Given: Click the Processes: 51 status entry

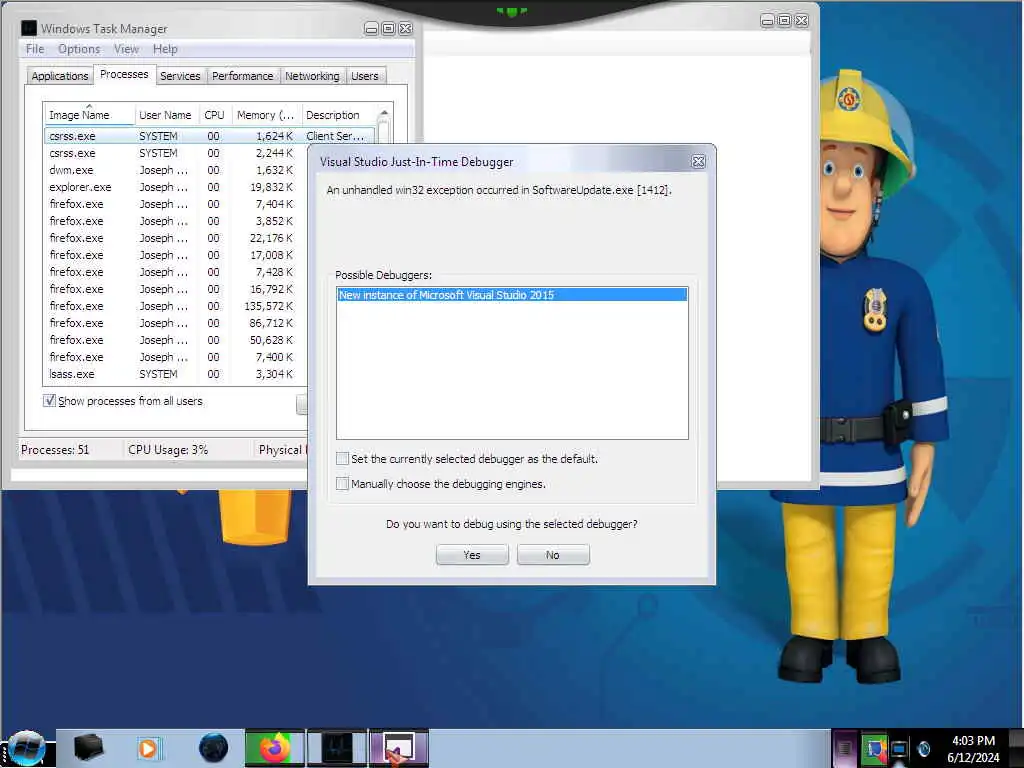Looking at the screenshot, I should (x=55, y=450).
